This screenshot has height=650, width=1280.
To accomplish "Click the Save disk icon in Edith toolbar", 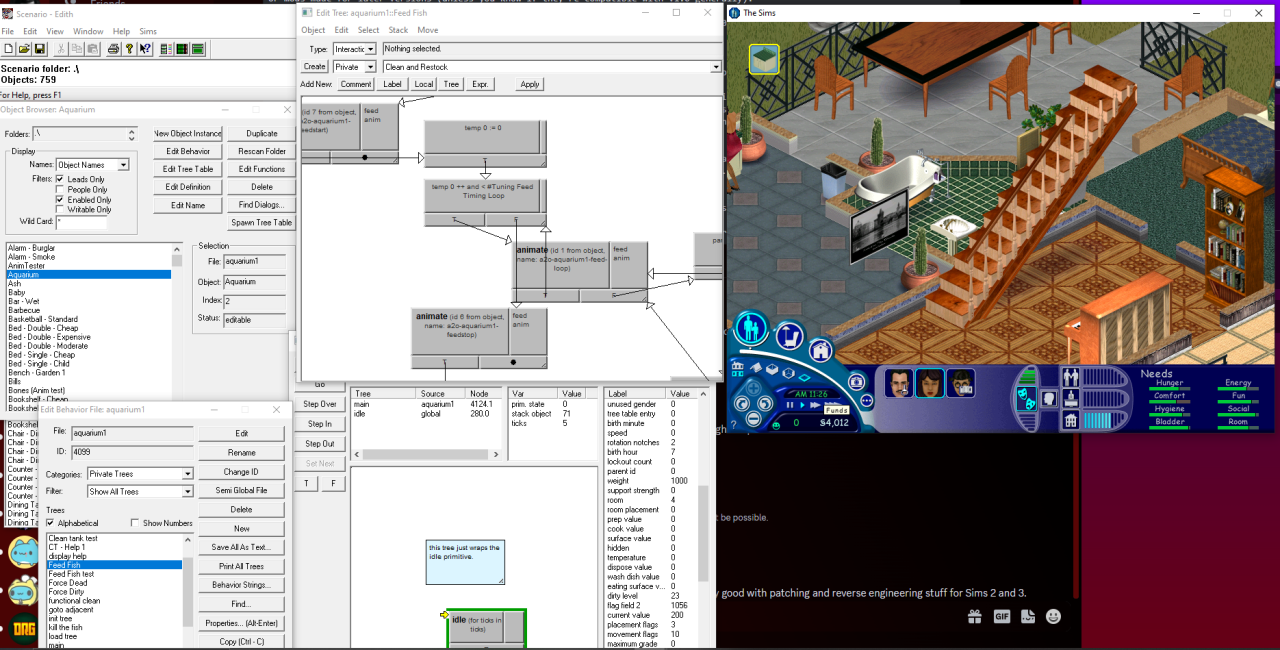I will [x=40, y=48].
